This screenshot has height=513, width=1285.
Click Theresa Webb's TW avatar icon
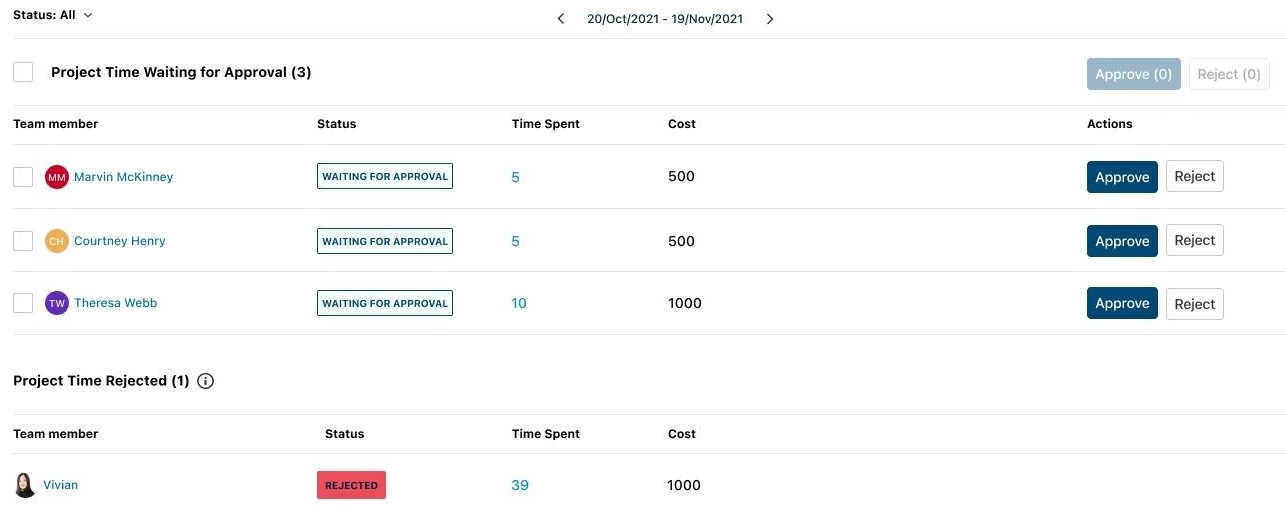57,303
